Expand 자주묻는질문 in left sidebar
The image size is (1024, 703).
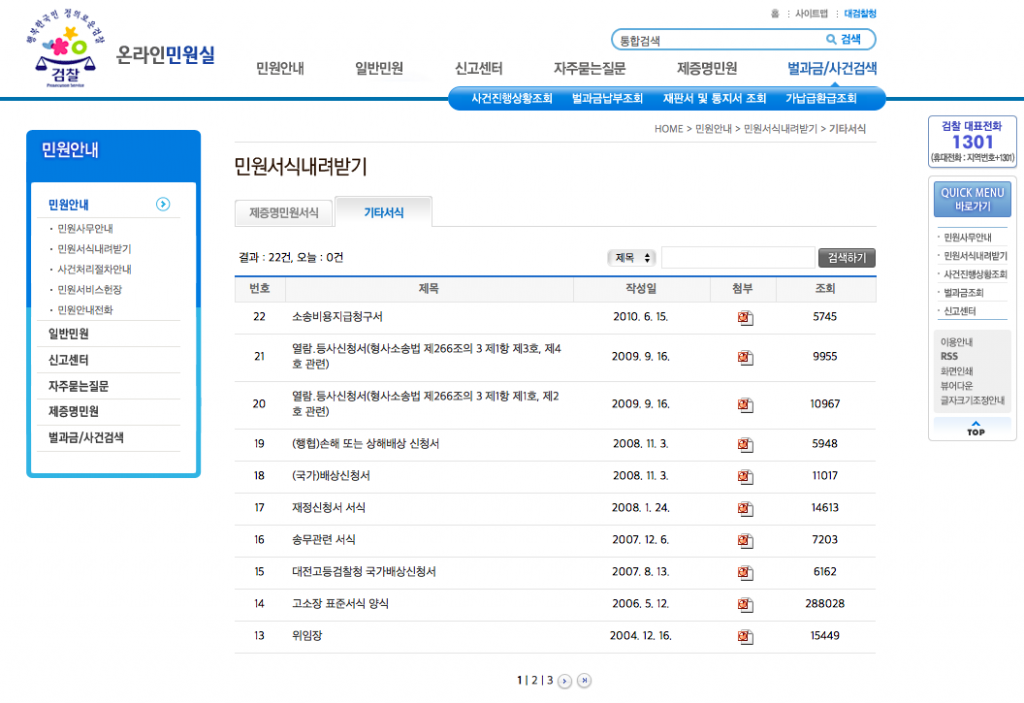[x=78, y=385]
